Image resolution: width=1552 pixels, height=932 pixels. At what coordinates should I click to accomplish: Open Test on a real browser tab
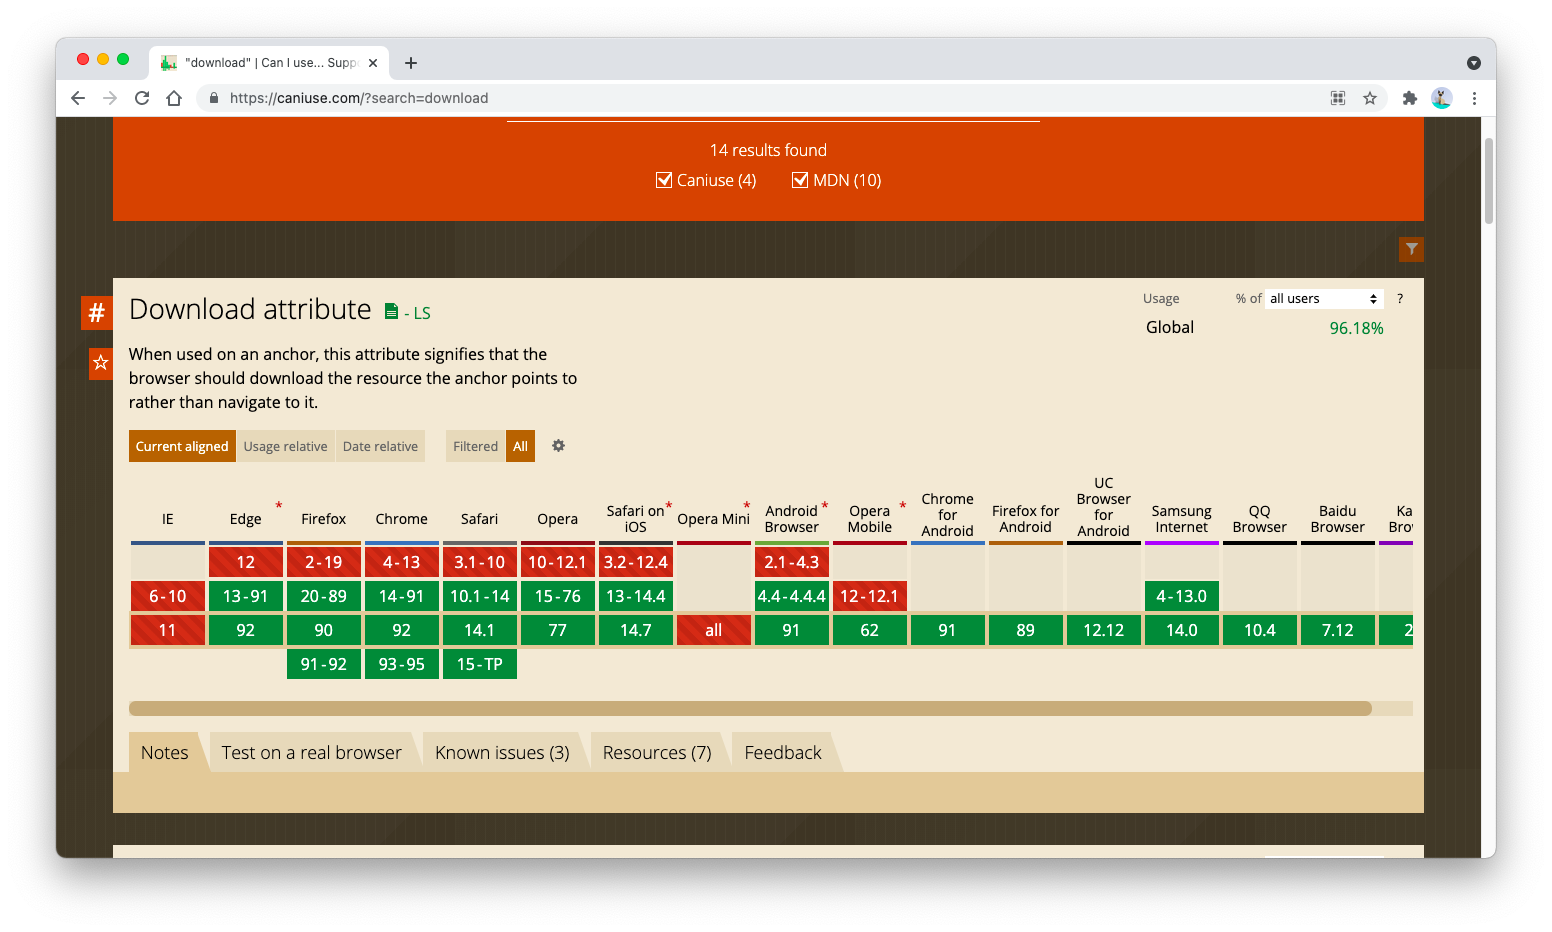[x=311, y=753]
